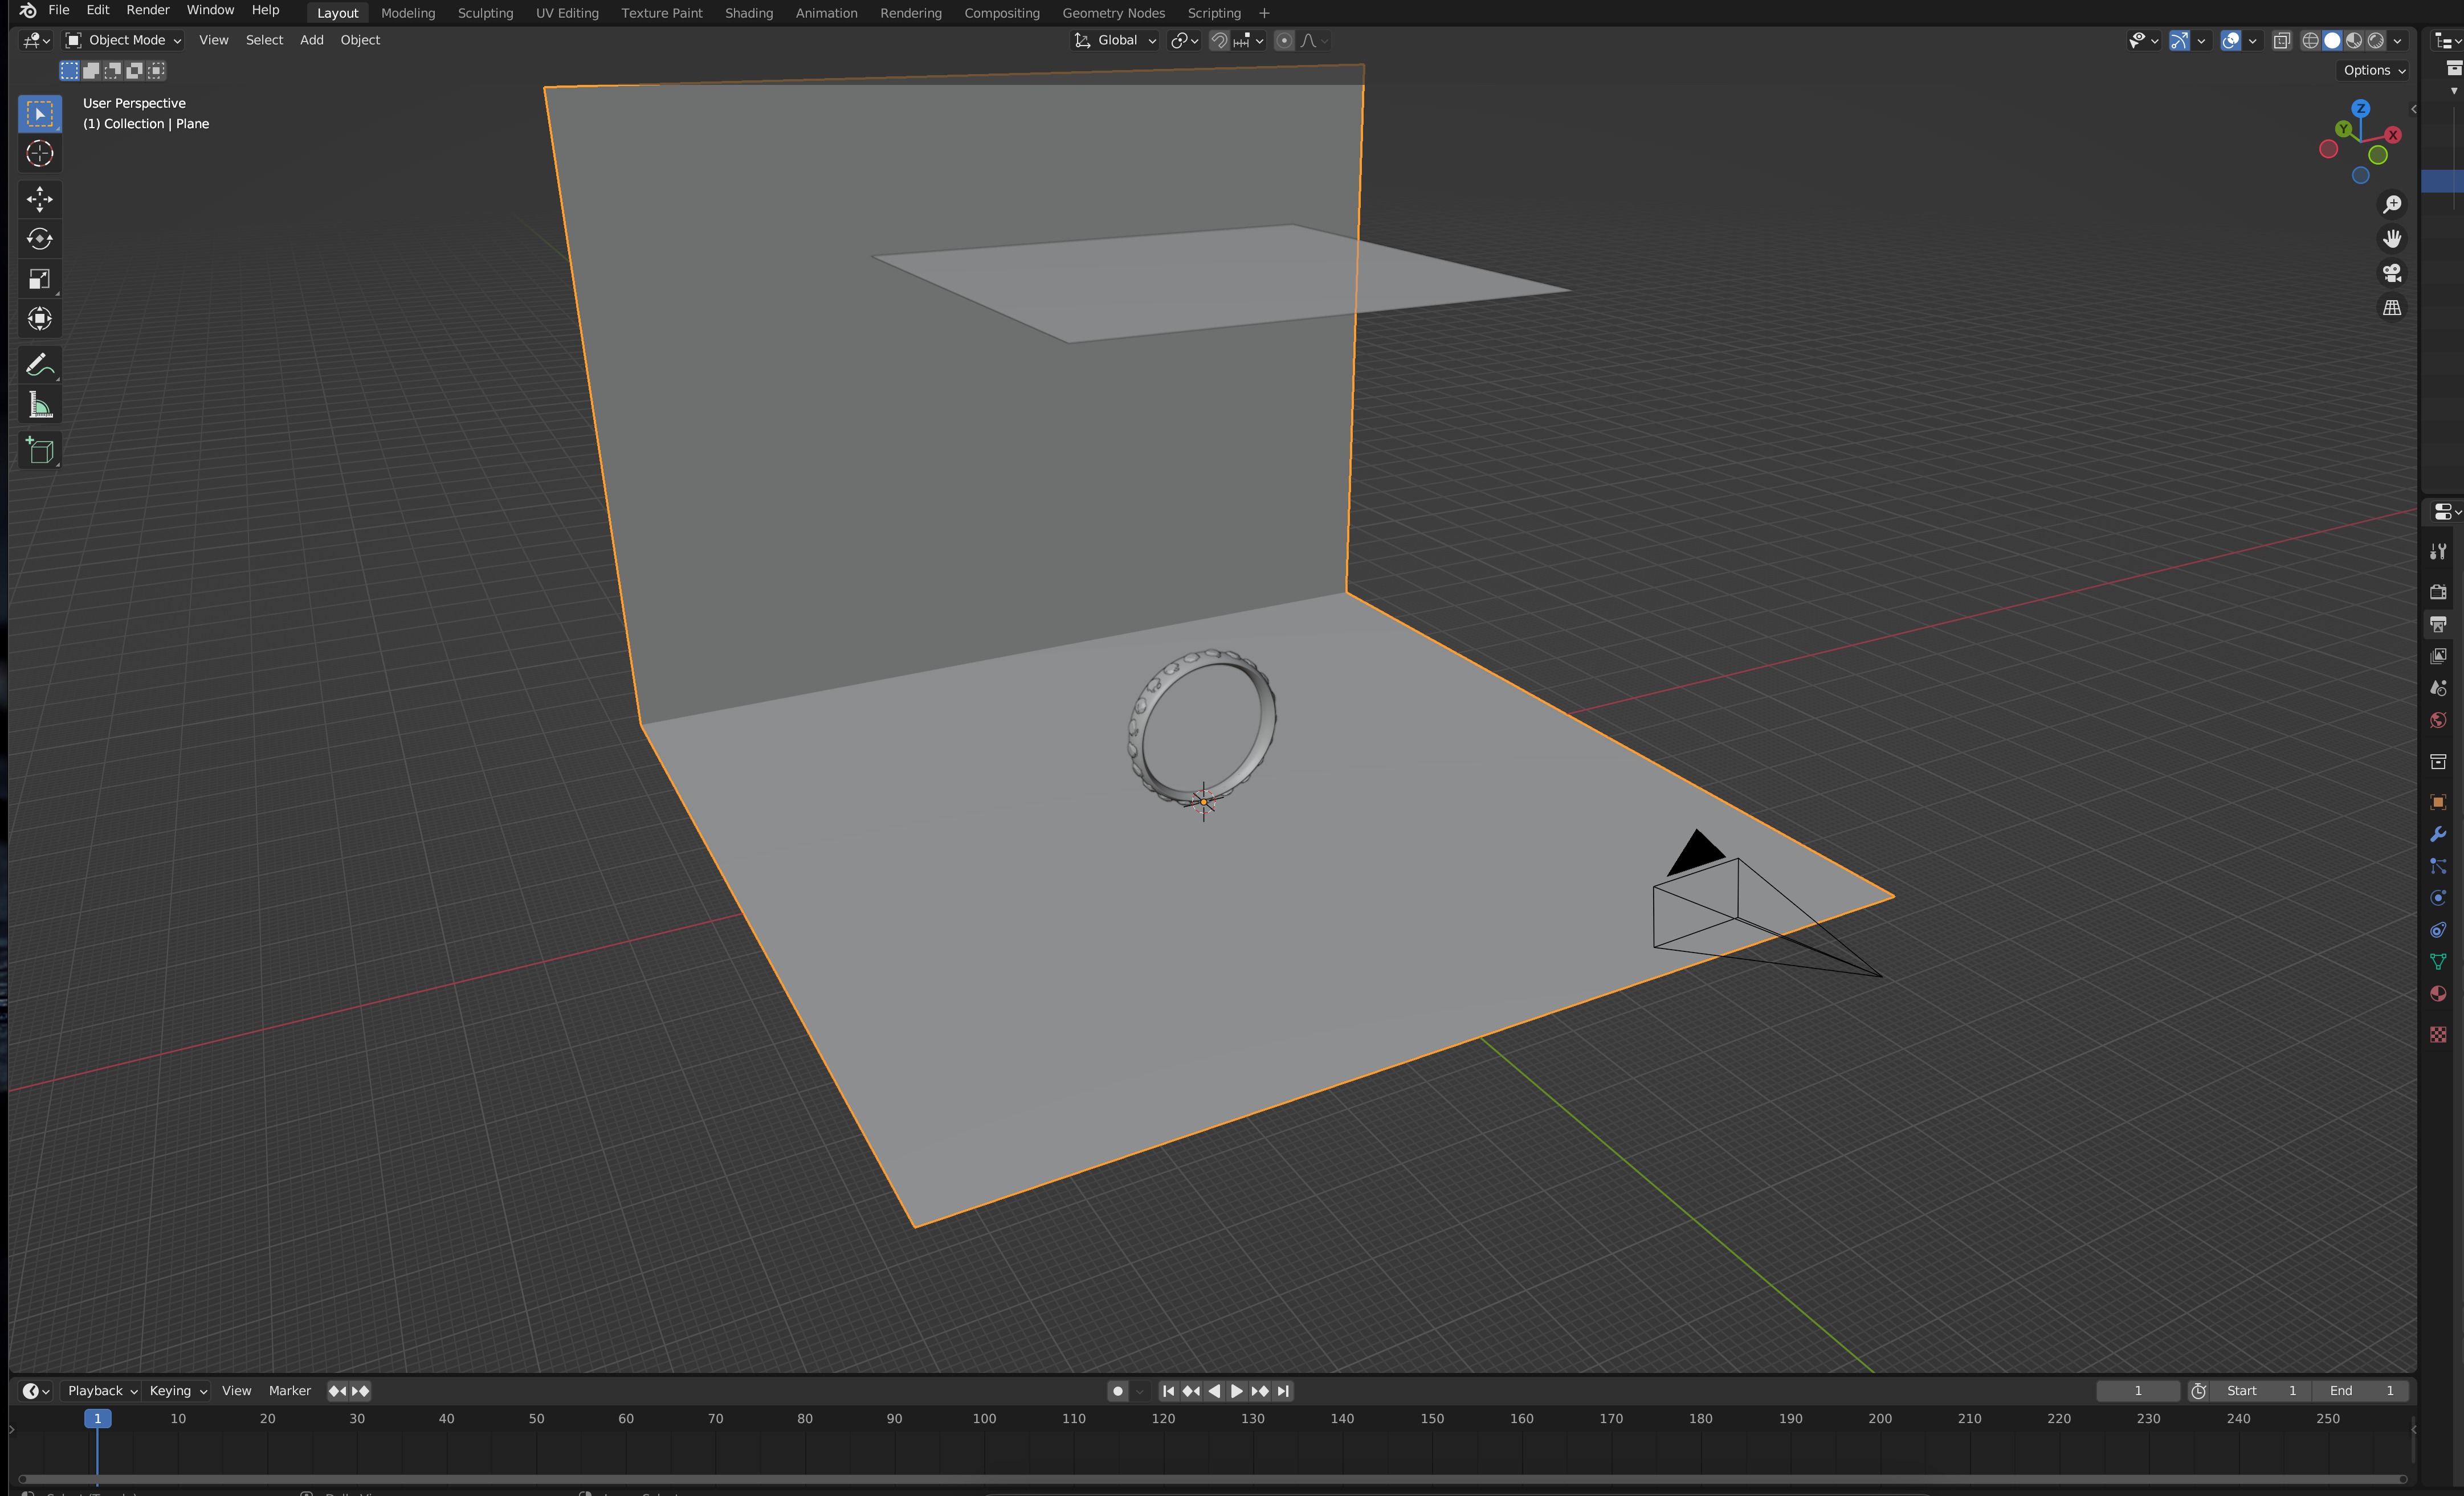Select the Scale tool
This screenshot has height=1496, width=2464.
pyautogui.click(x=40, y=279)
